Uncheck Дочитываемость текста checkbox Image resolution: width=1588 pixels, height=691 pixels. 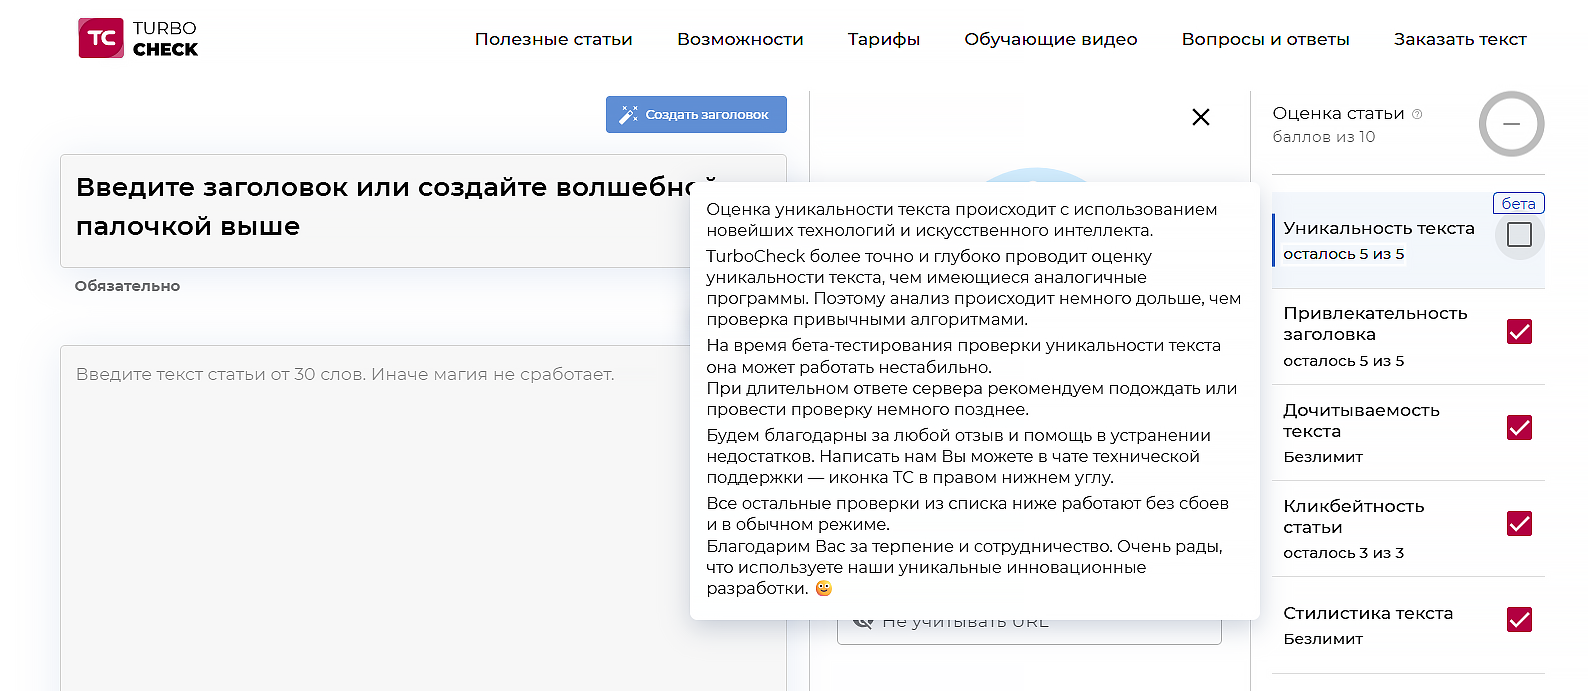(x=1519, y=427)
